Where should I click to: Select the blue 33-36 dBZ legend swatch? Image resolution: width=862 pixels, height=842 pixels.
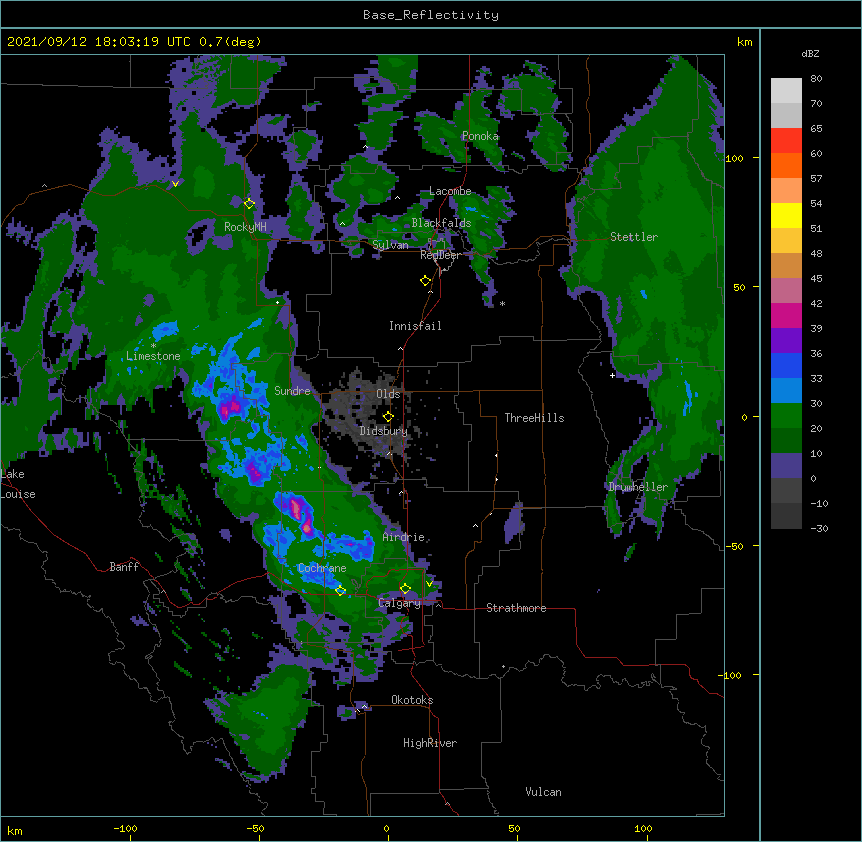click(x=786, y=365)
